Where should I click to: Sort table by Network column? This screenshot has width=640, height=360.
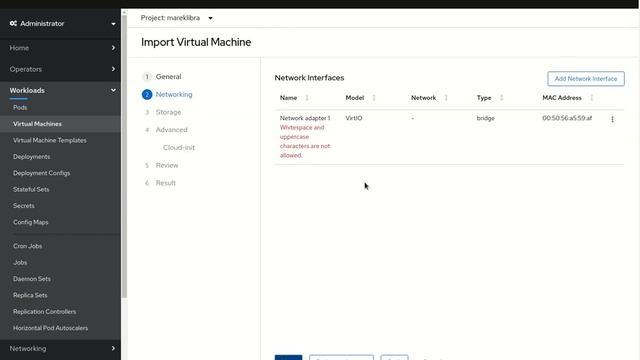429,98
